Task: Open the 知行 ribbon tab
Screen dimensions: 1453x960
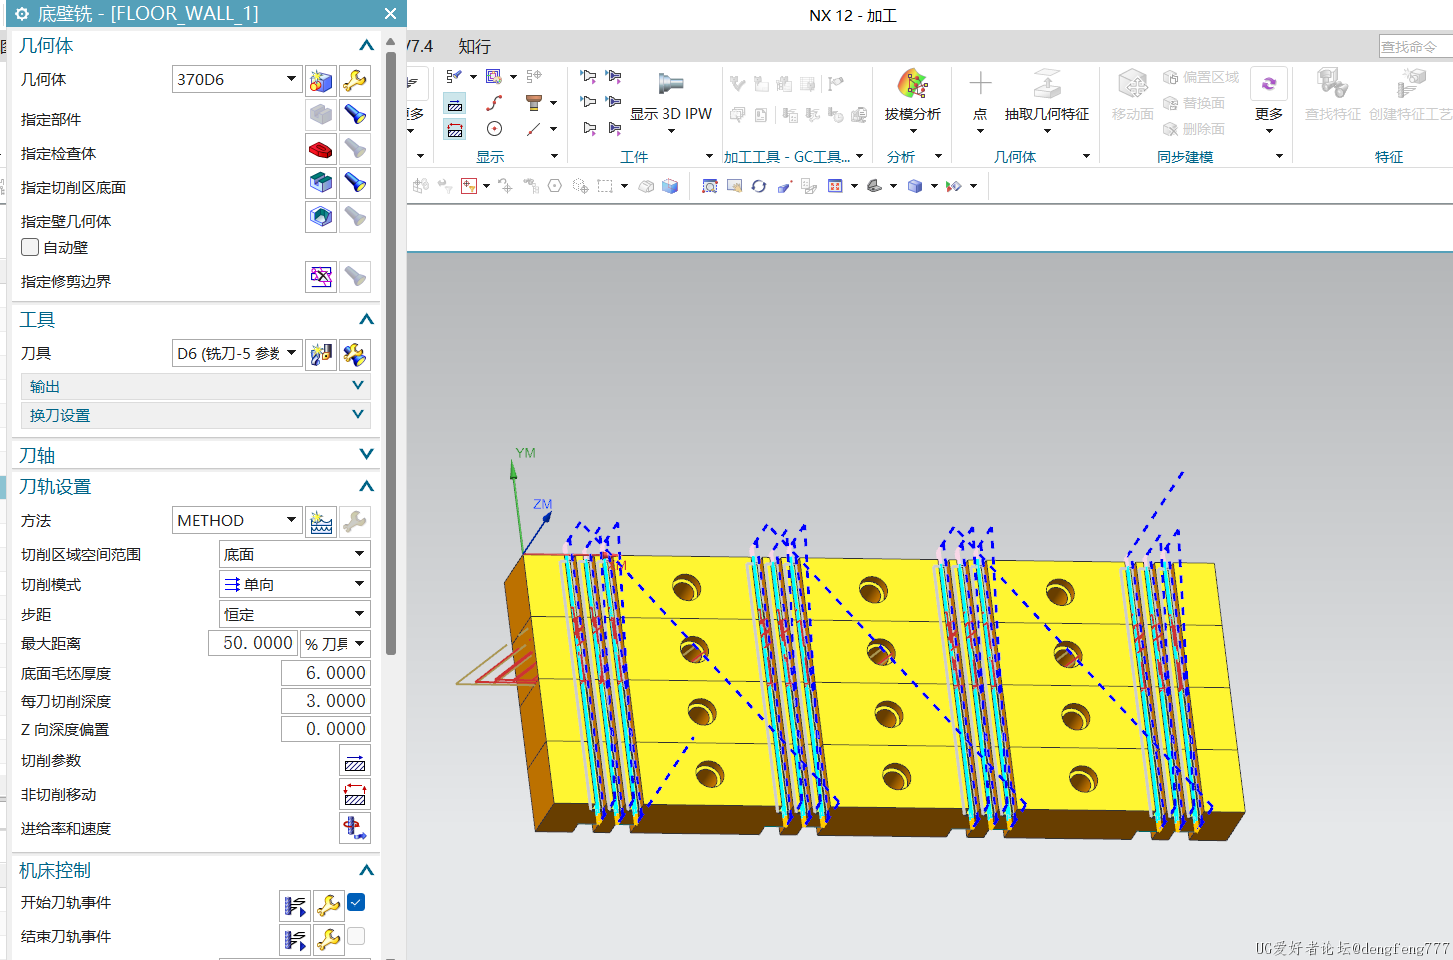Action: 475,46
